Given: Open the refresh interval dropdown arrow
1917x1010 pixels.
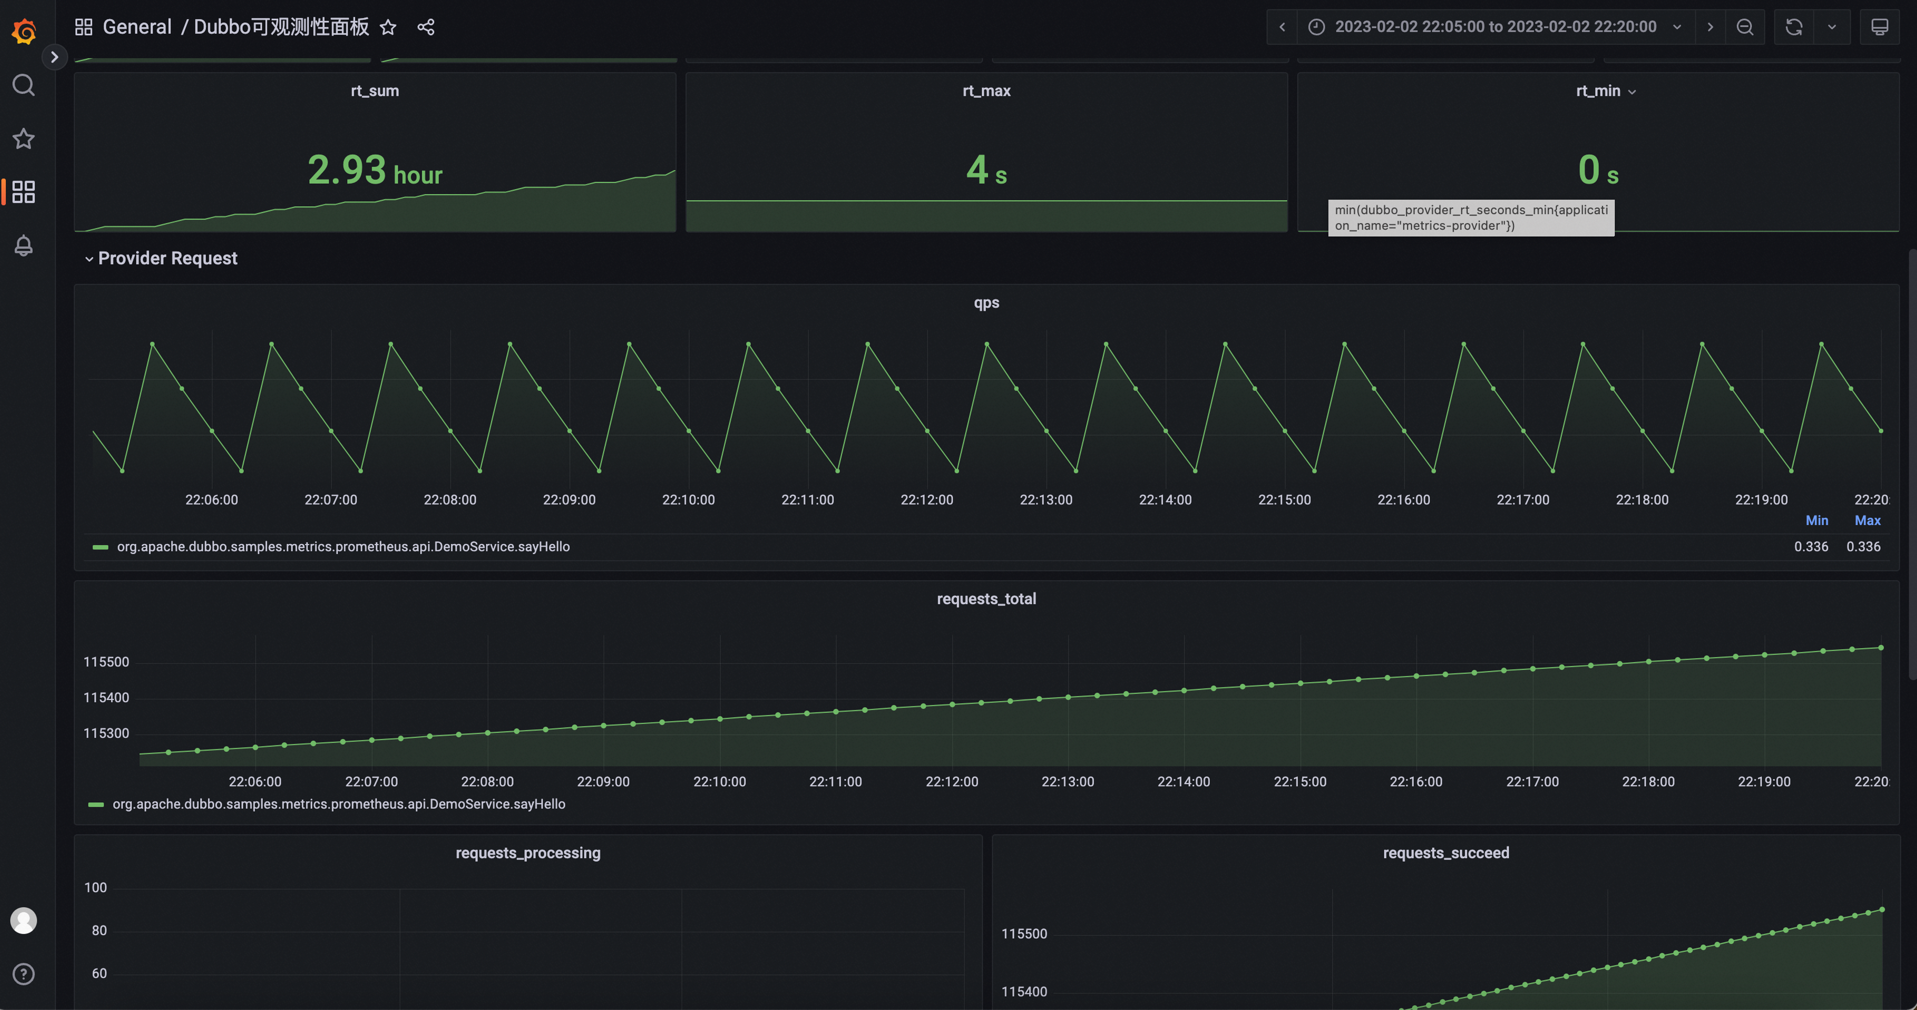Looking at the screenshot, I should pos(1832,27).
